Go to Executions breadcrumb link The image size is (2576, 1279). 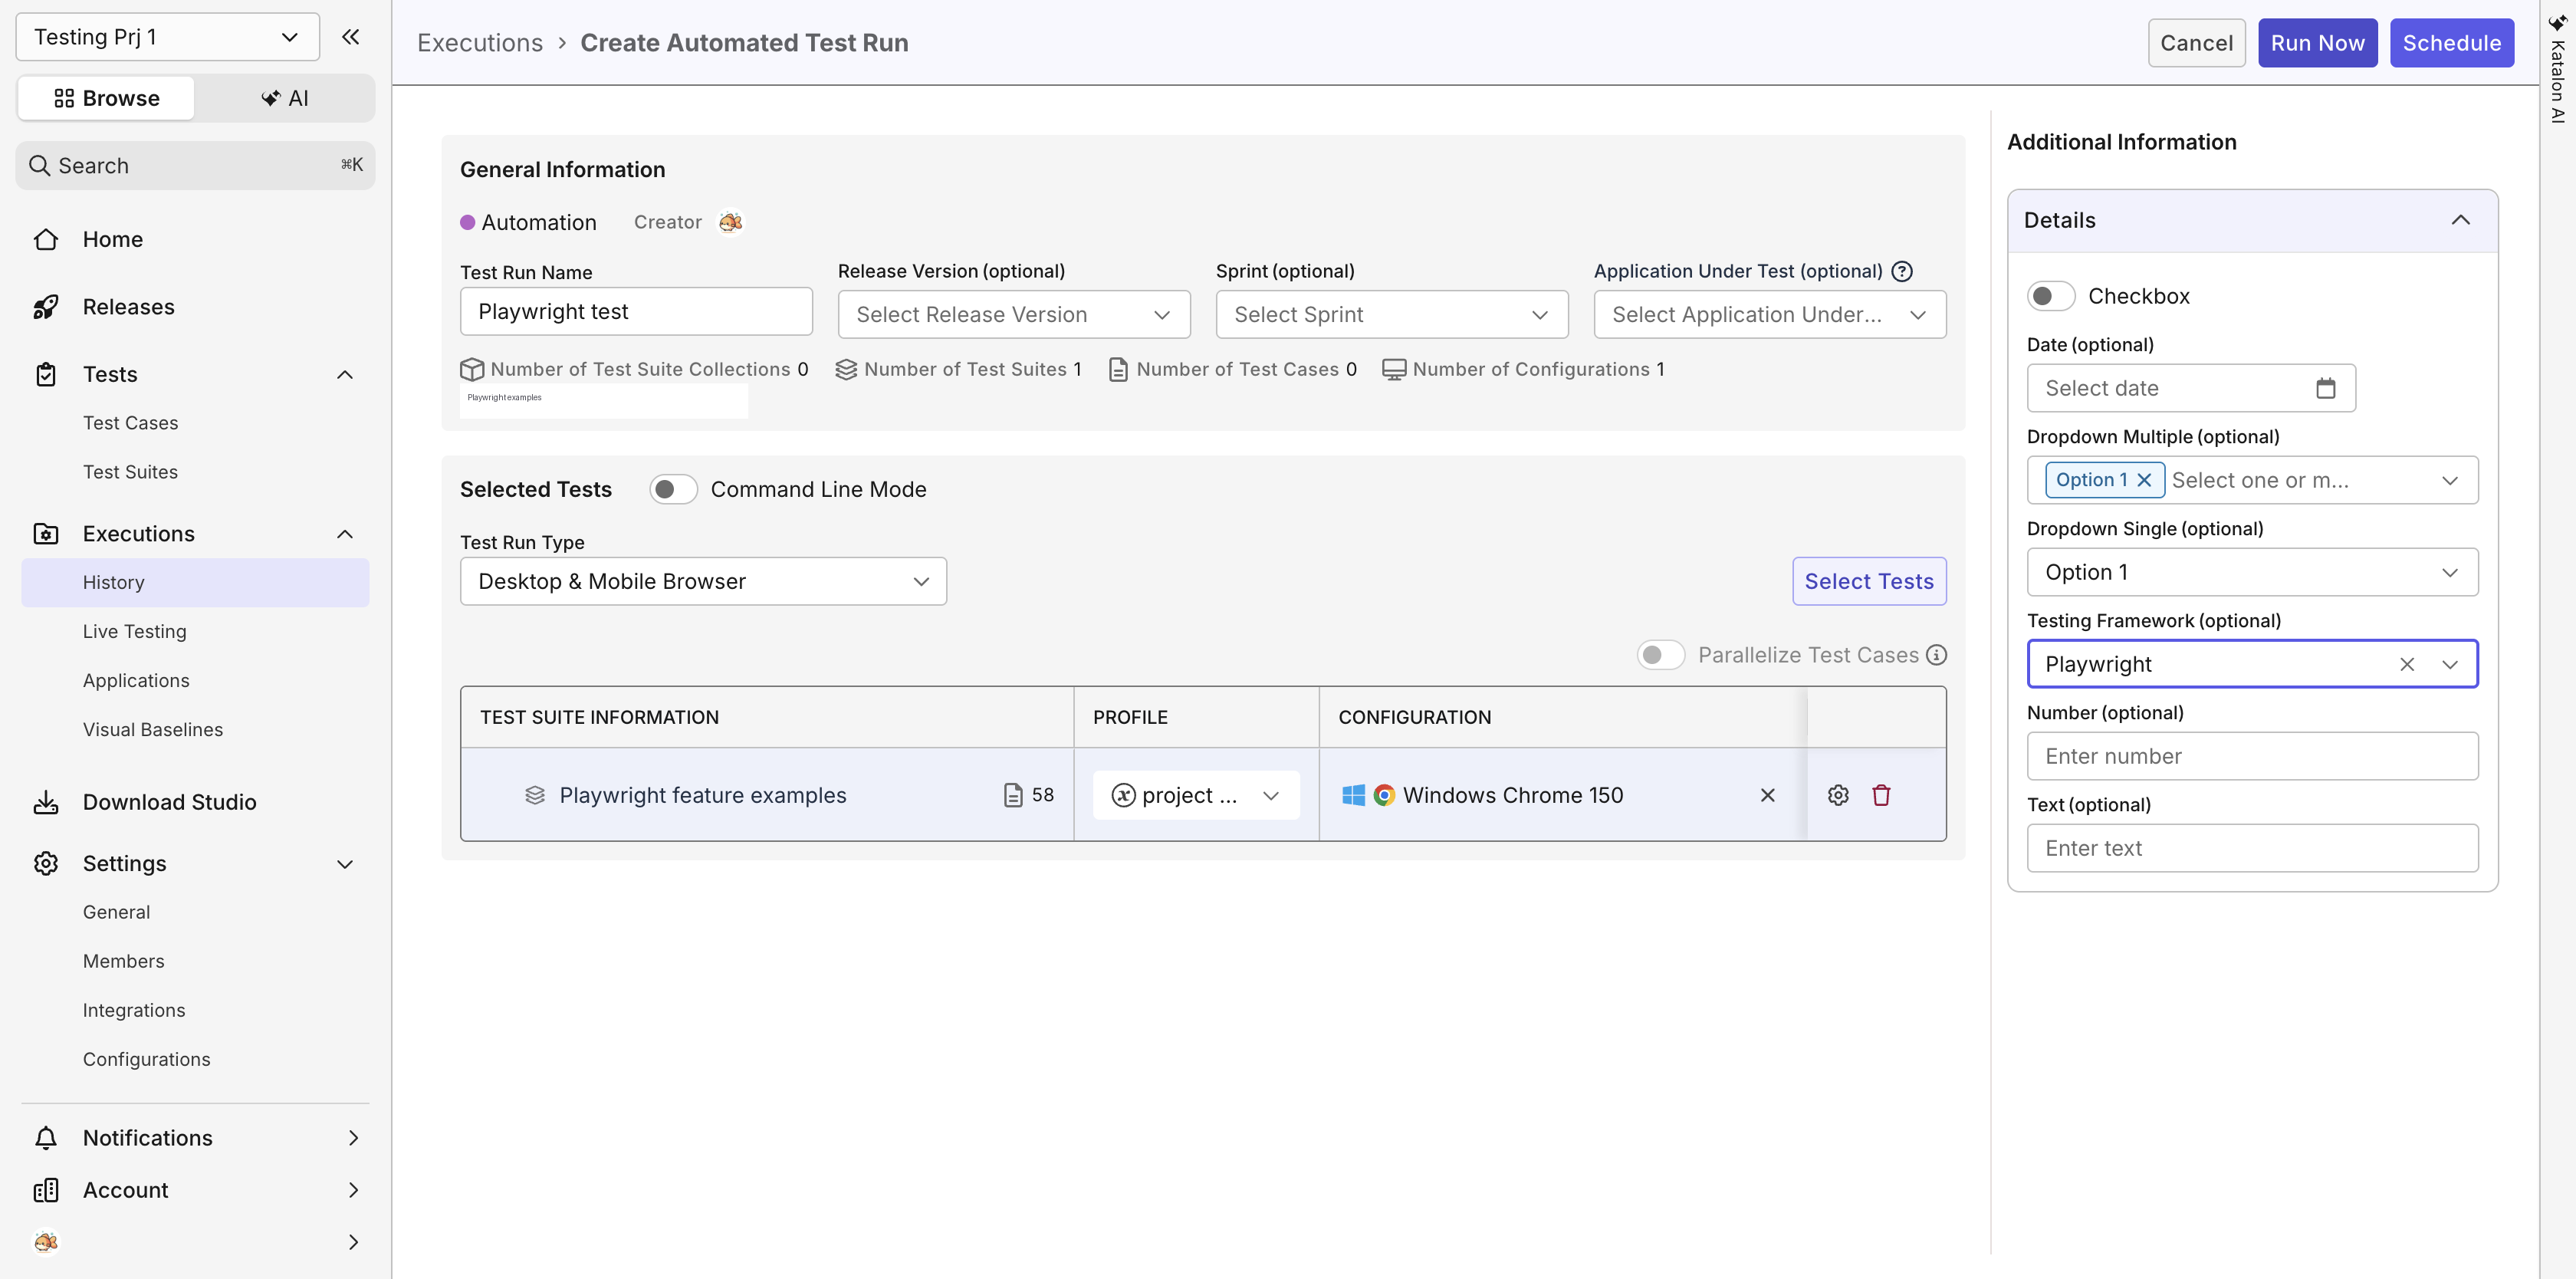point(480,43)
